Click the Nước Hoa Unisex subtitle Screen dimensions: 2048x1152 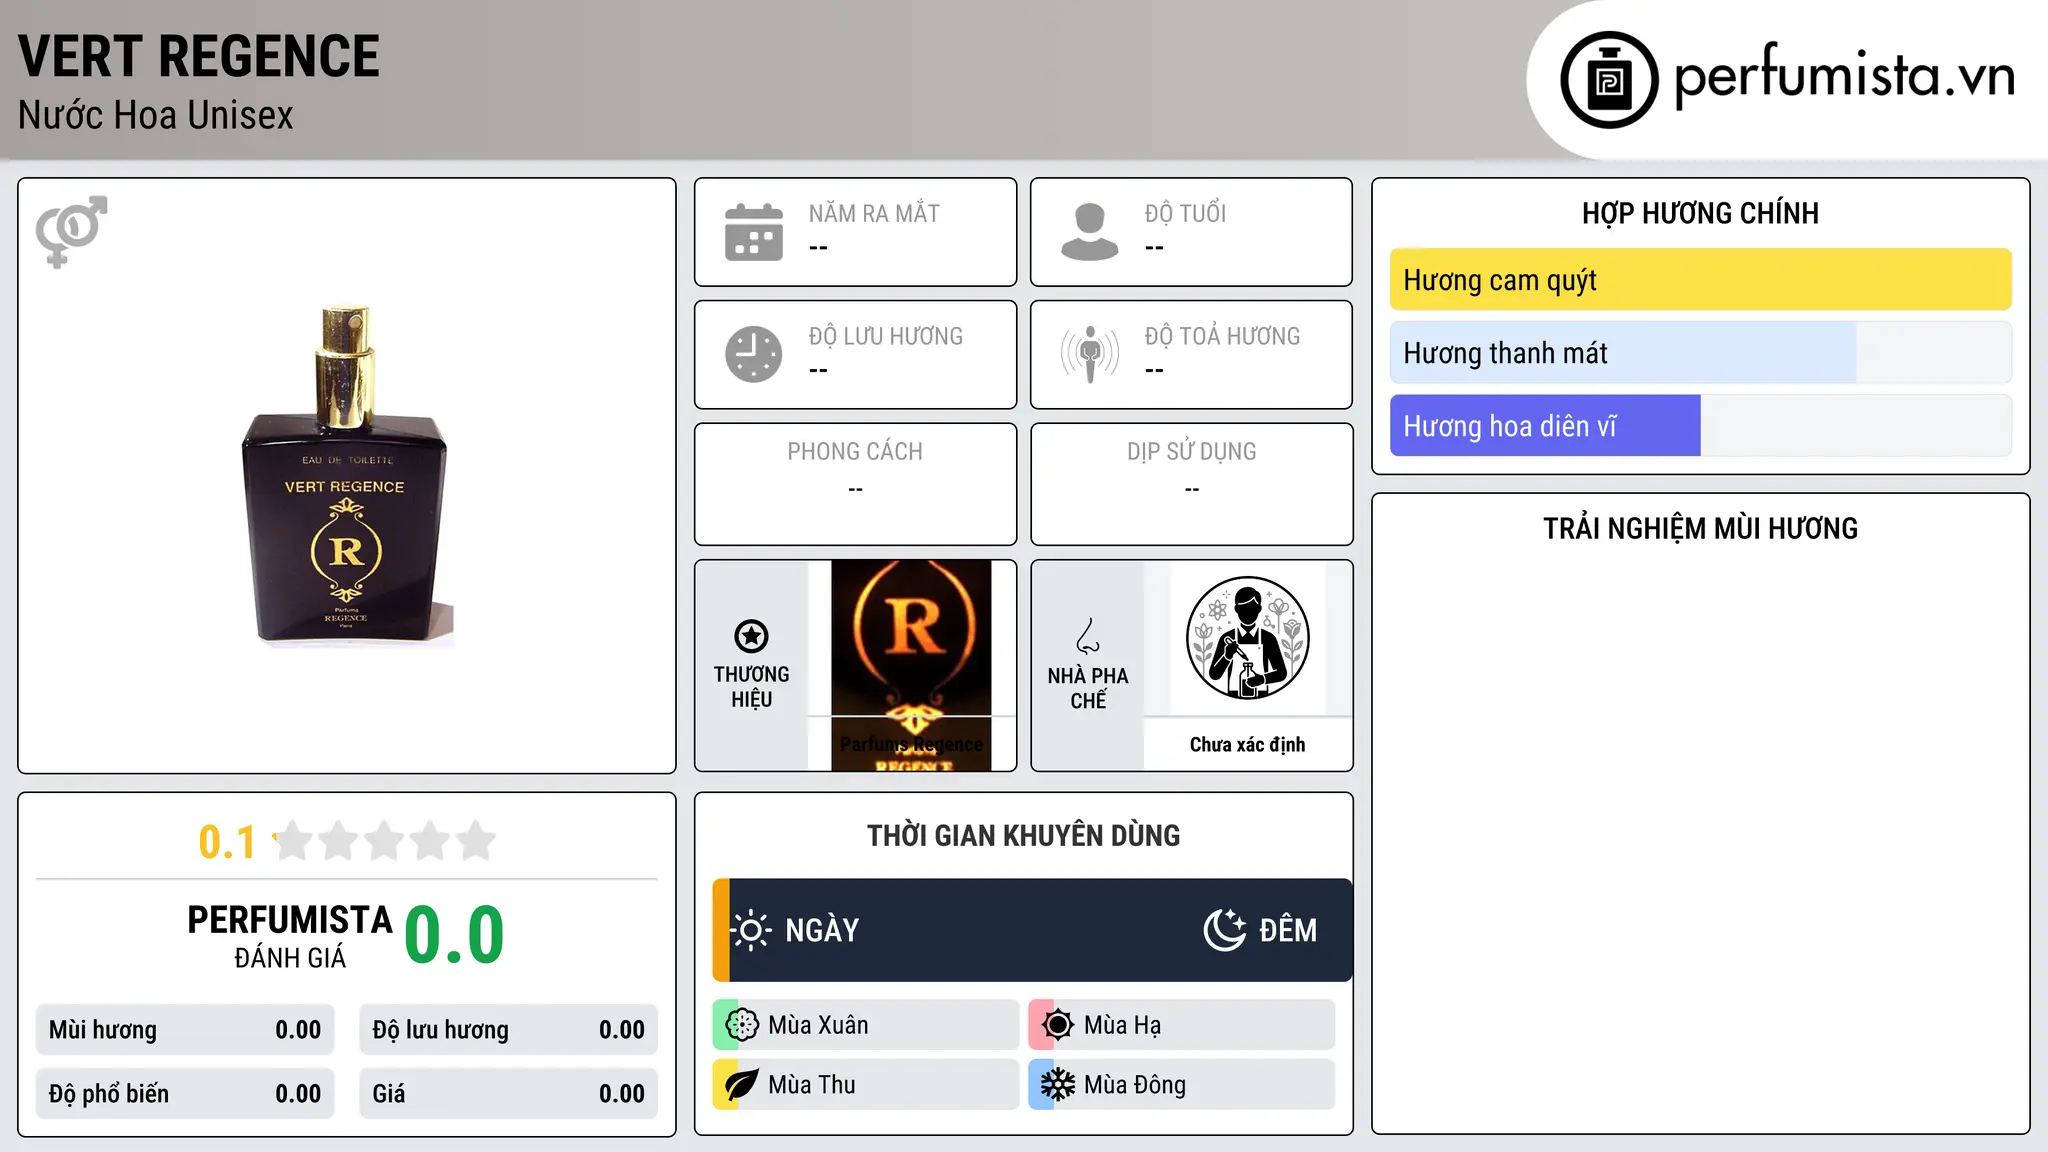[156, 116]
